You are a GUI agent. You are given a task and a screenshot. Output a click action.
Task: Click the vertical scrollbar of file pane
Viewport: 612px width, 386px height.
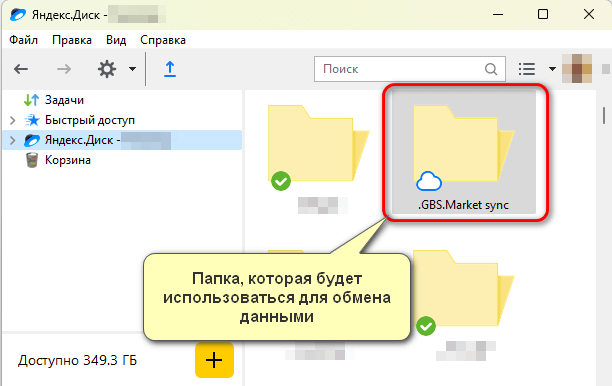point(604,116)
